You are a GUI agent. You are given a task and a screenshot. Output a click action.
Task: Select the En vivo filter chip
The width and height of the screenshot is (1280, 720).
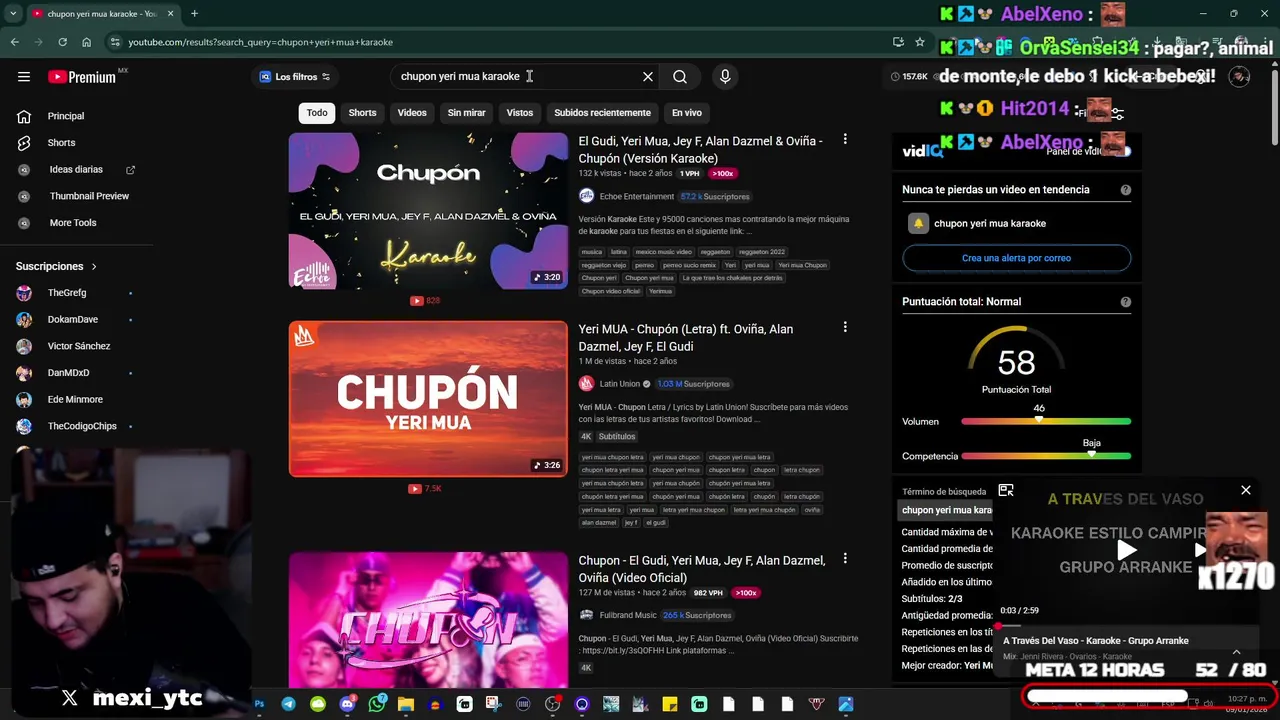(686, 113)
